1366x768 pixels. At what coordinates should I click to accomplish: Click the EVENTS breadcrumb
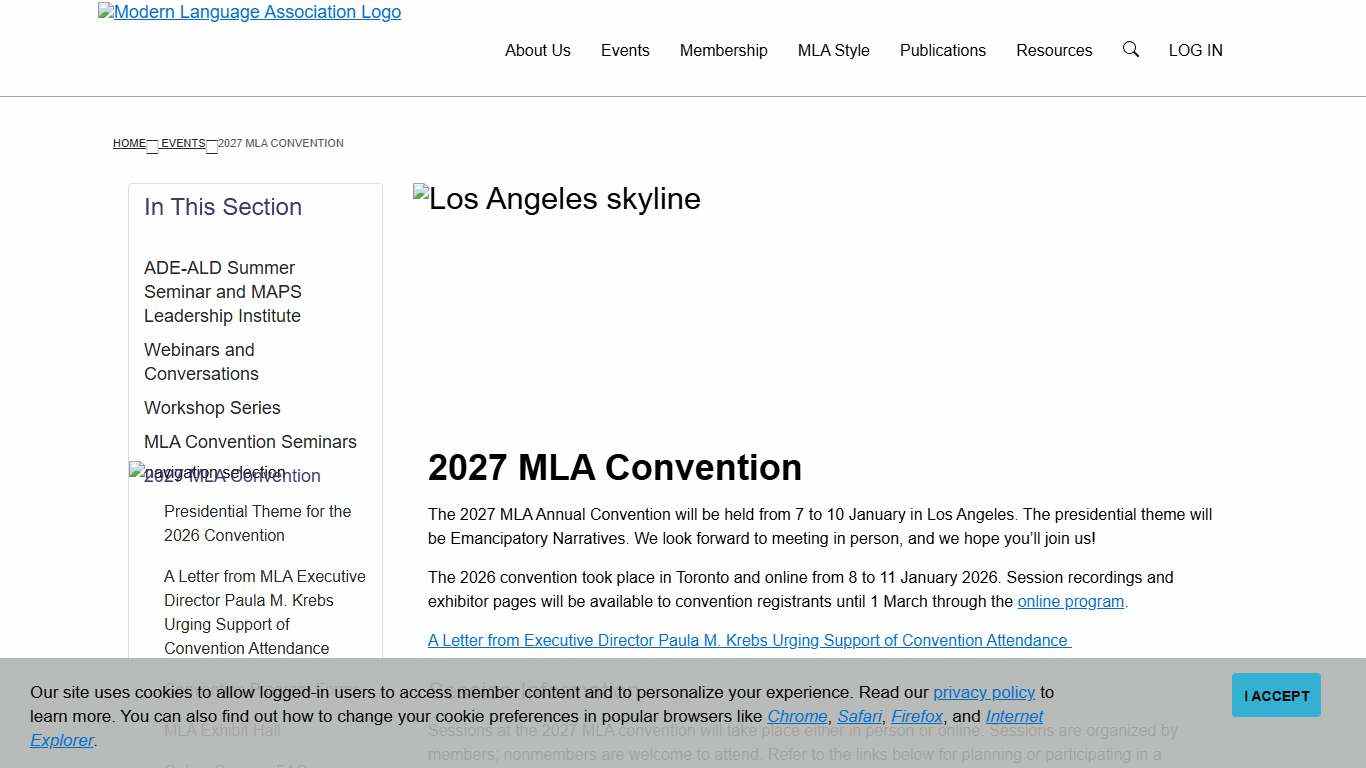click(183, 143)
